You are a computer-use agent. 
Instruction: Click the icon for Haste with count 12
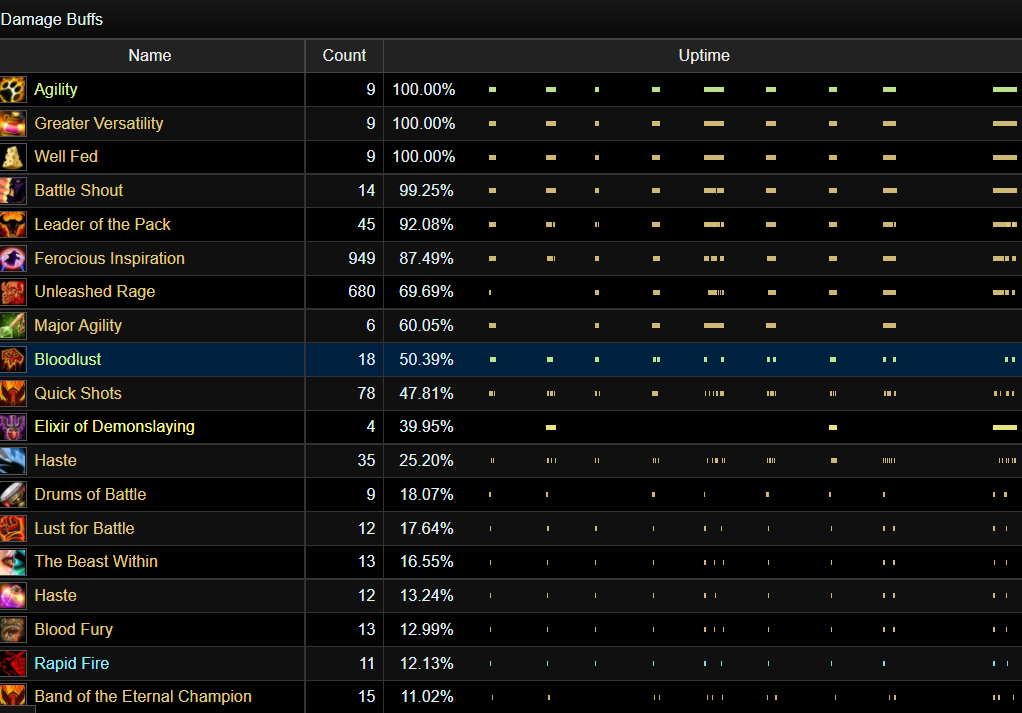[13, 596]
